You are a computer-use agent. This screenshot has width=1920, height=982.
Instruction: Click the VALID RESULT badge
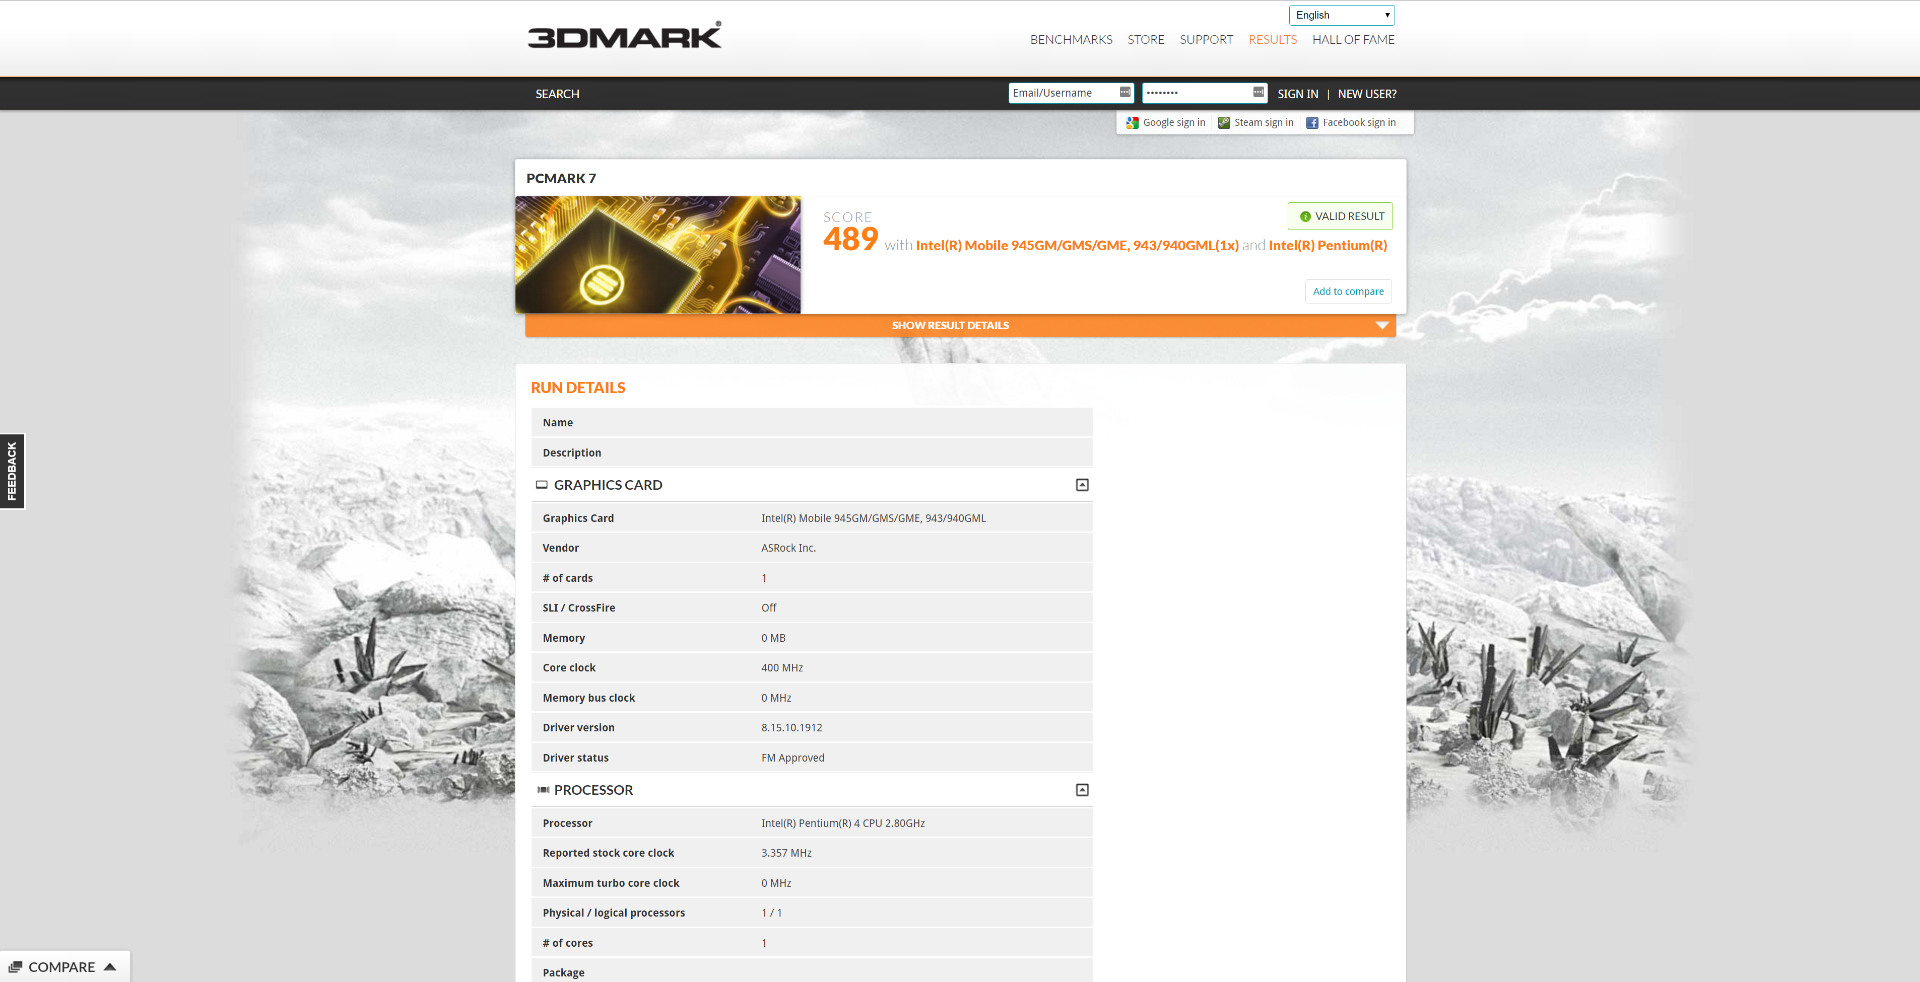point(1340,216)
